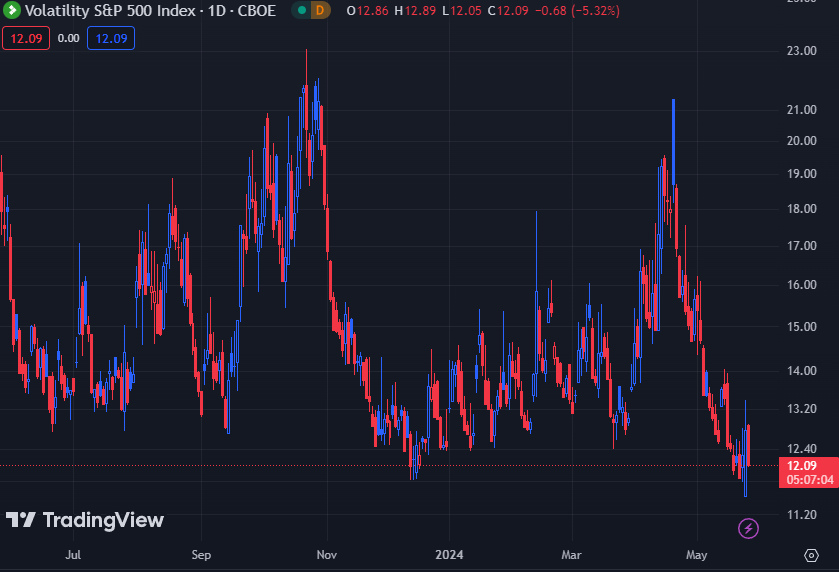Open chart settings hexagon gear icon
Screen dimensions: 839x572
coord(811,555)
